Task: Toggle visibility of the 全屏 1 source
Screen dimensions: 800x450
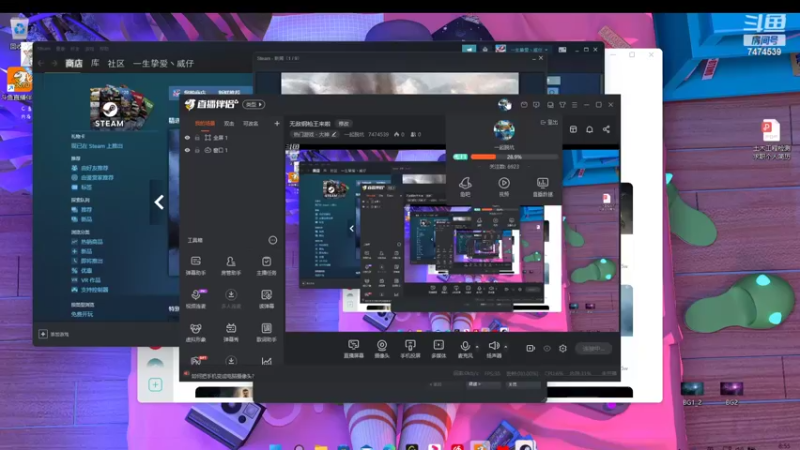Action: point(187,138)
